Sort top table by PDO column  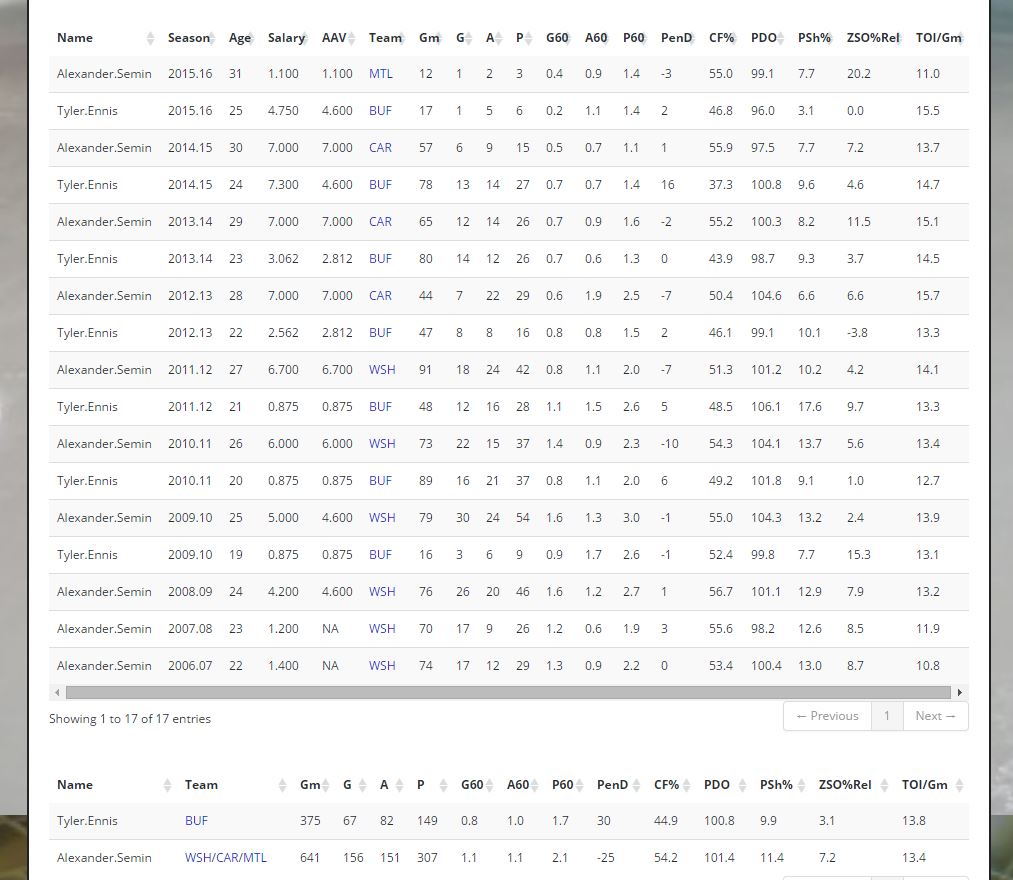click(x=766, y=37)
